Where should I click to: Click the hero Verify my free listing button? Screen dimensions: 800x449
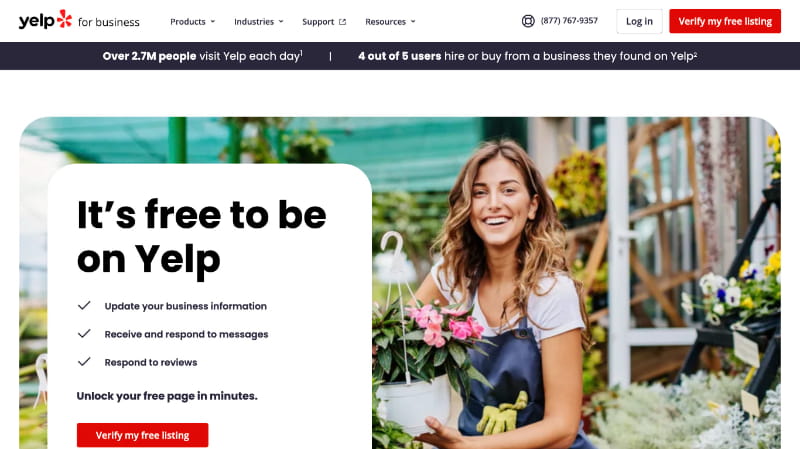(142, 435)
